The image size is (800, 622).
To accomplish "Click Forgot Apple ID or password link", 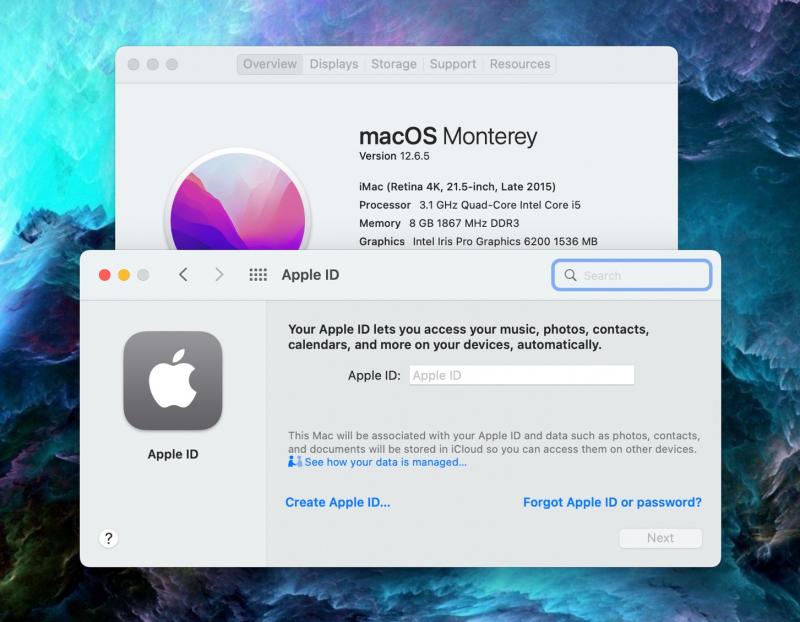I will tap(612, 503).
